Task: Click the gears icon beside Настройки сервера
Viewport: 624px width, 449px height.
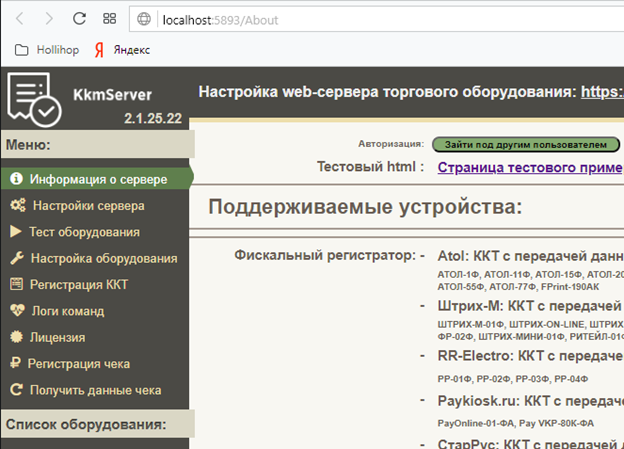Action: (18, 205)
